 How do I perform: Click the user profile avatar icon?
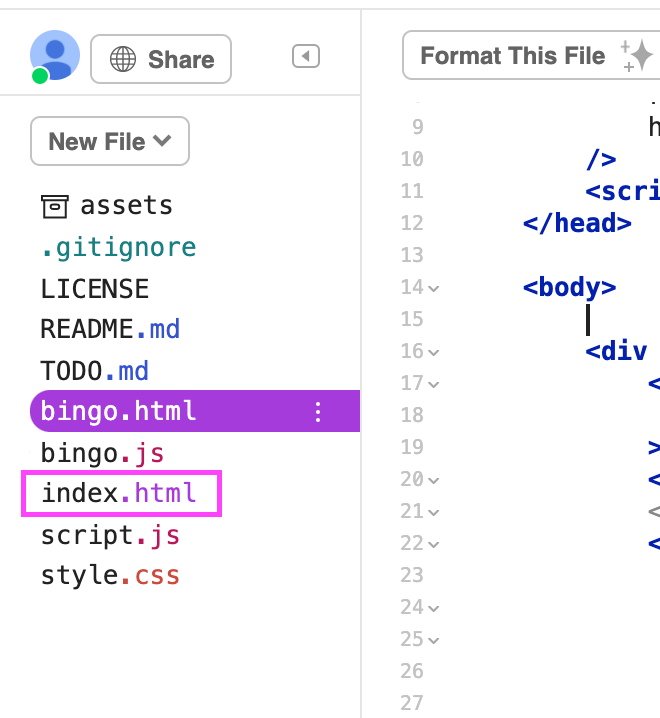tap(55, 56)
